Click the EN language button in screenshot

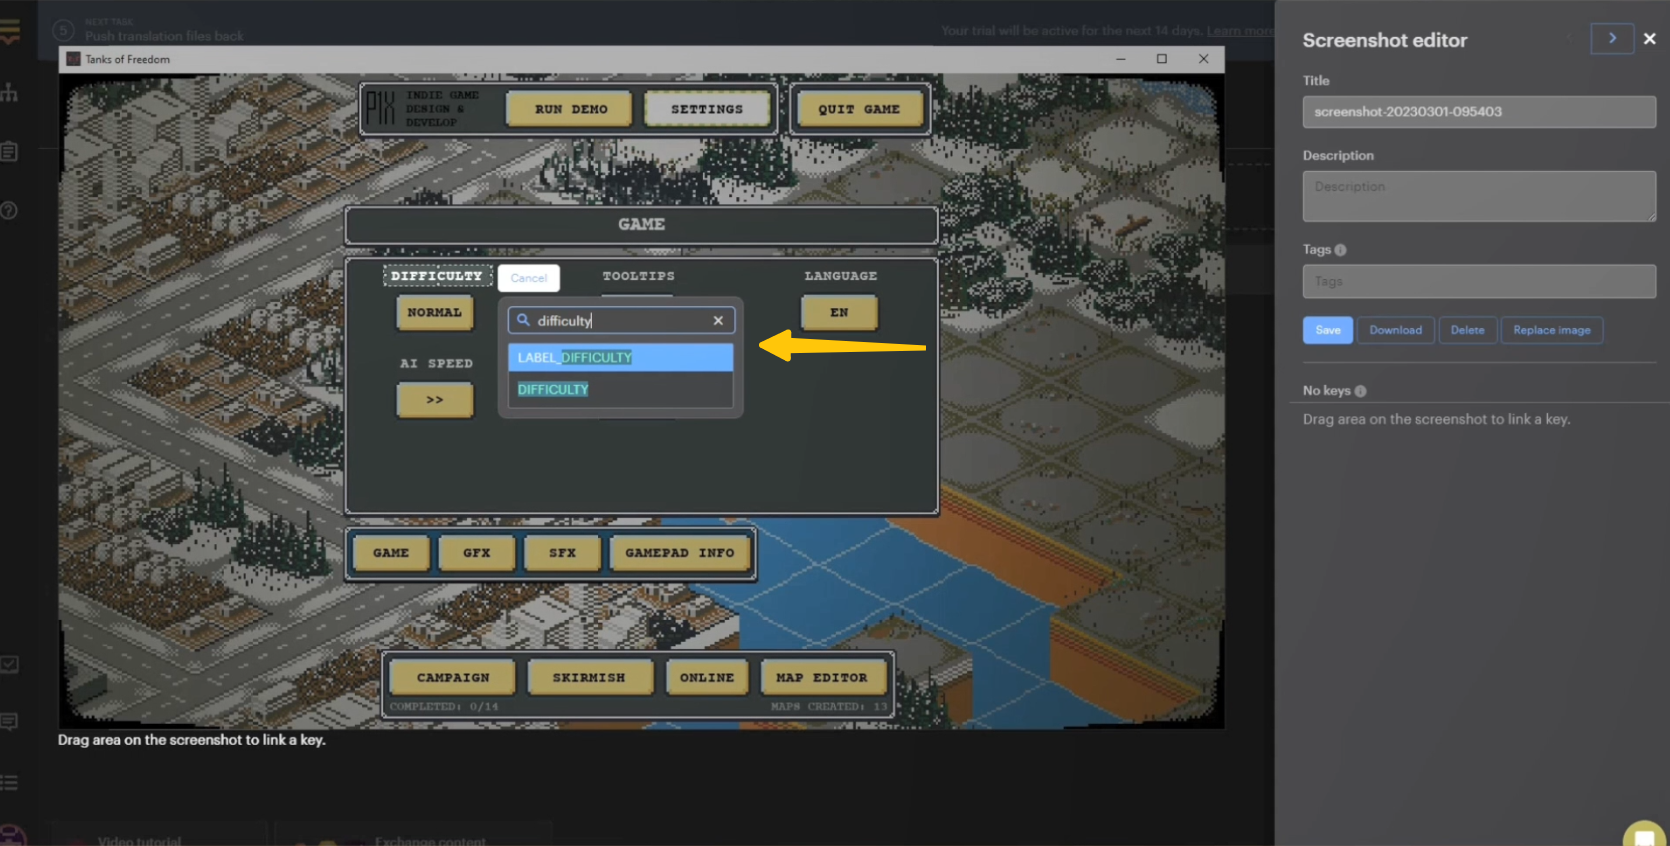click(x=839, y=313)
